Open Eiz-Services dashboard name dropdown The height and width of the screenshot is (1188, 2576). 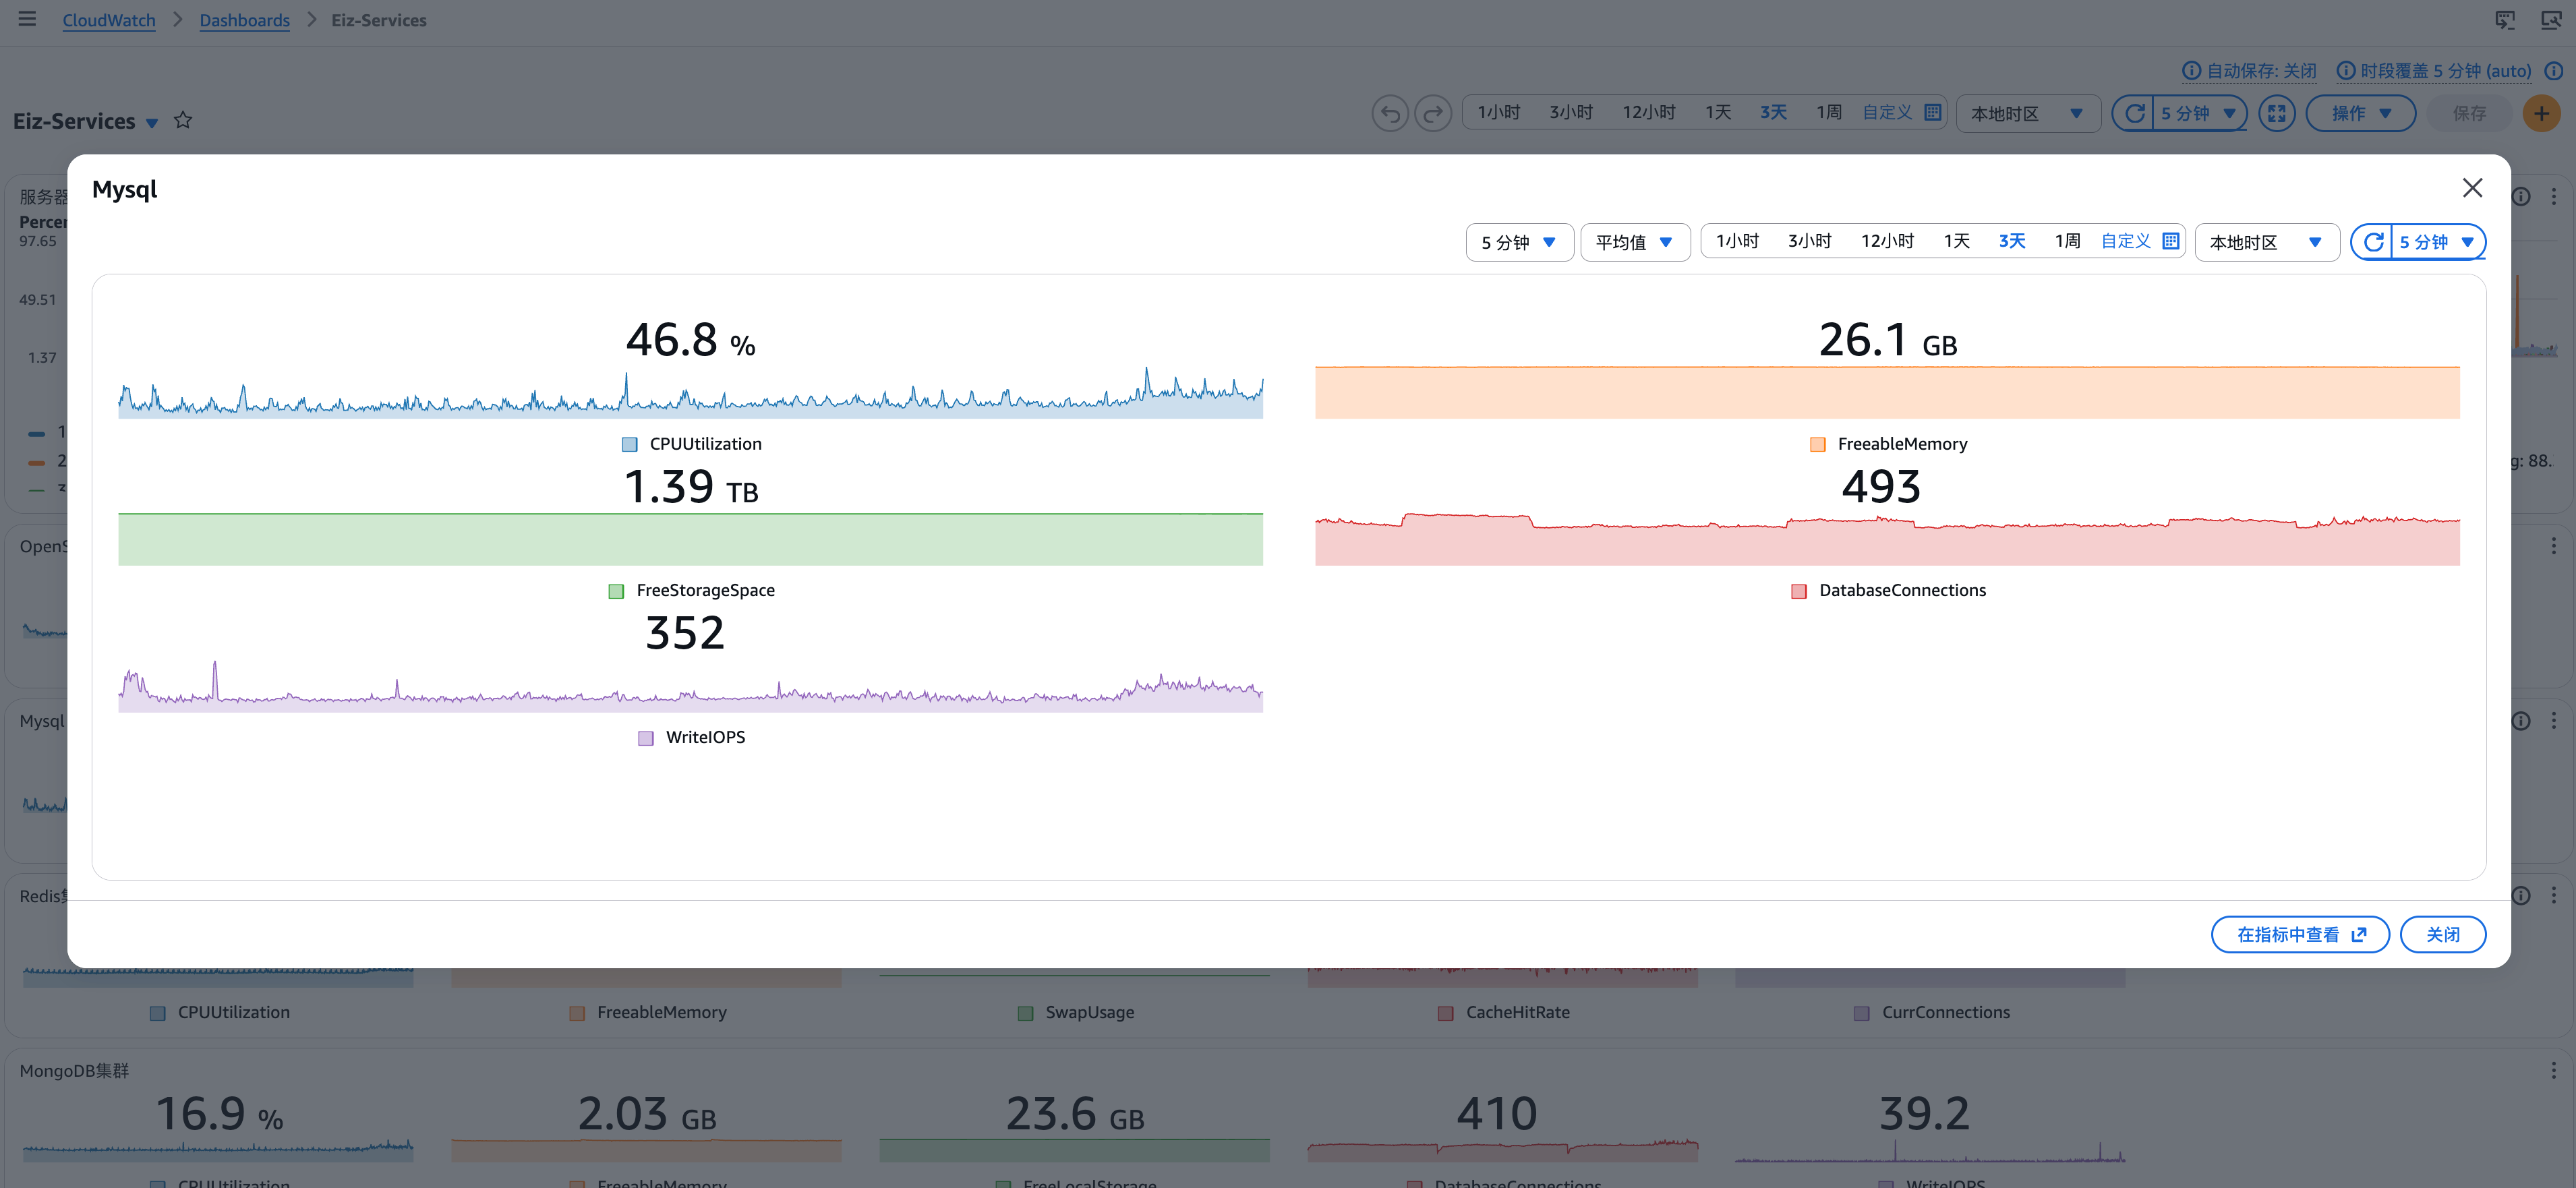pos(152,123)
